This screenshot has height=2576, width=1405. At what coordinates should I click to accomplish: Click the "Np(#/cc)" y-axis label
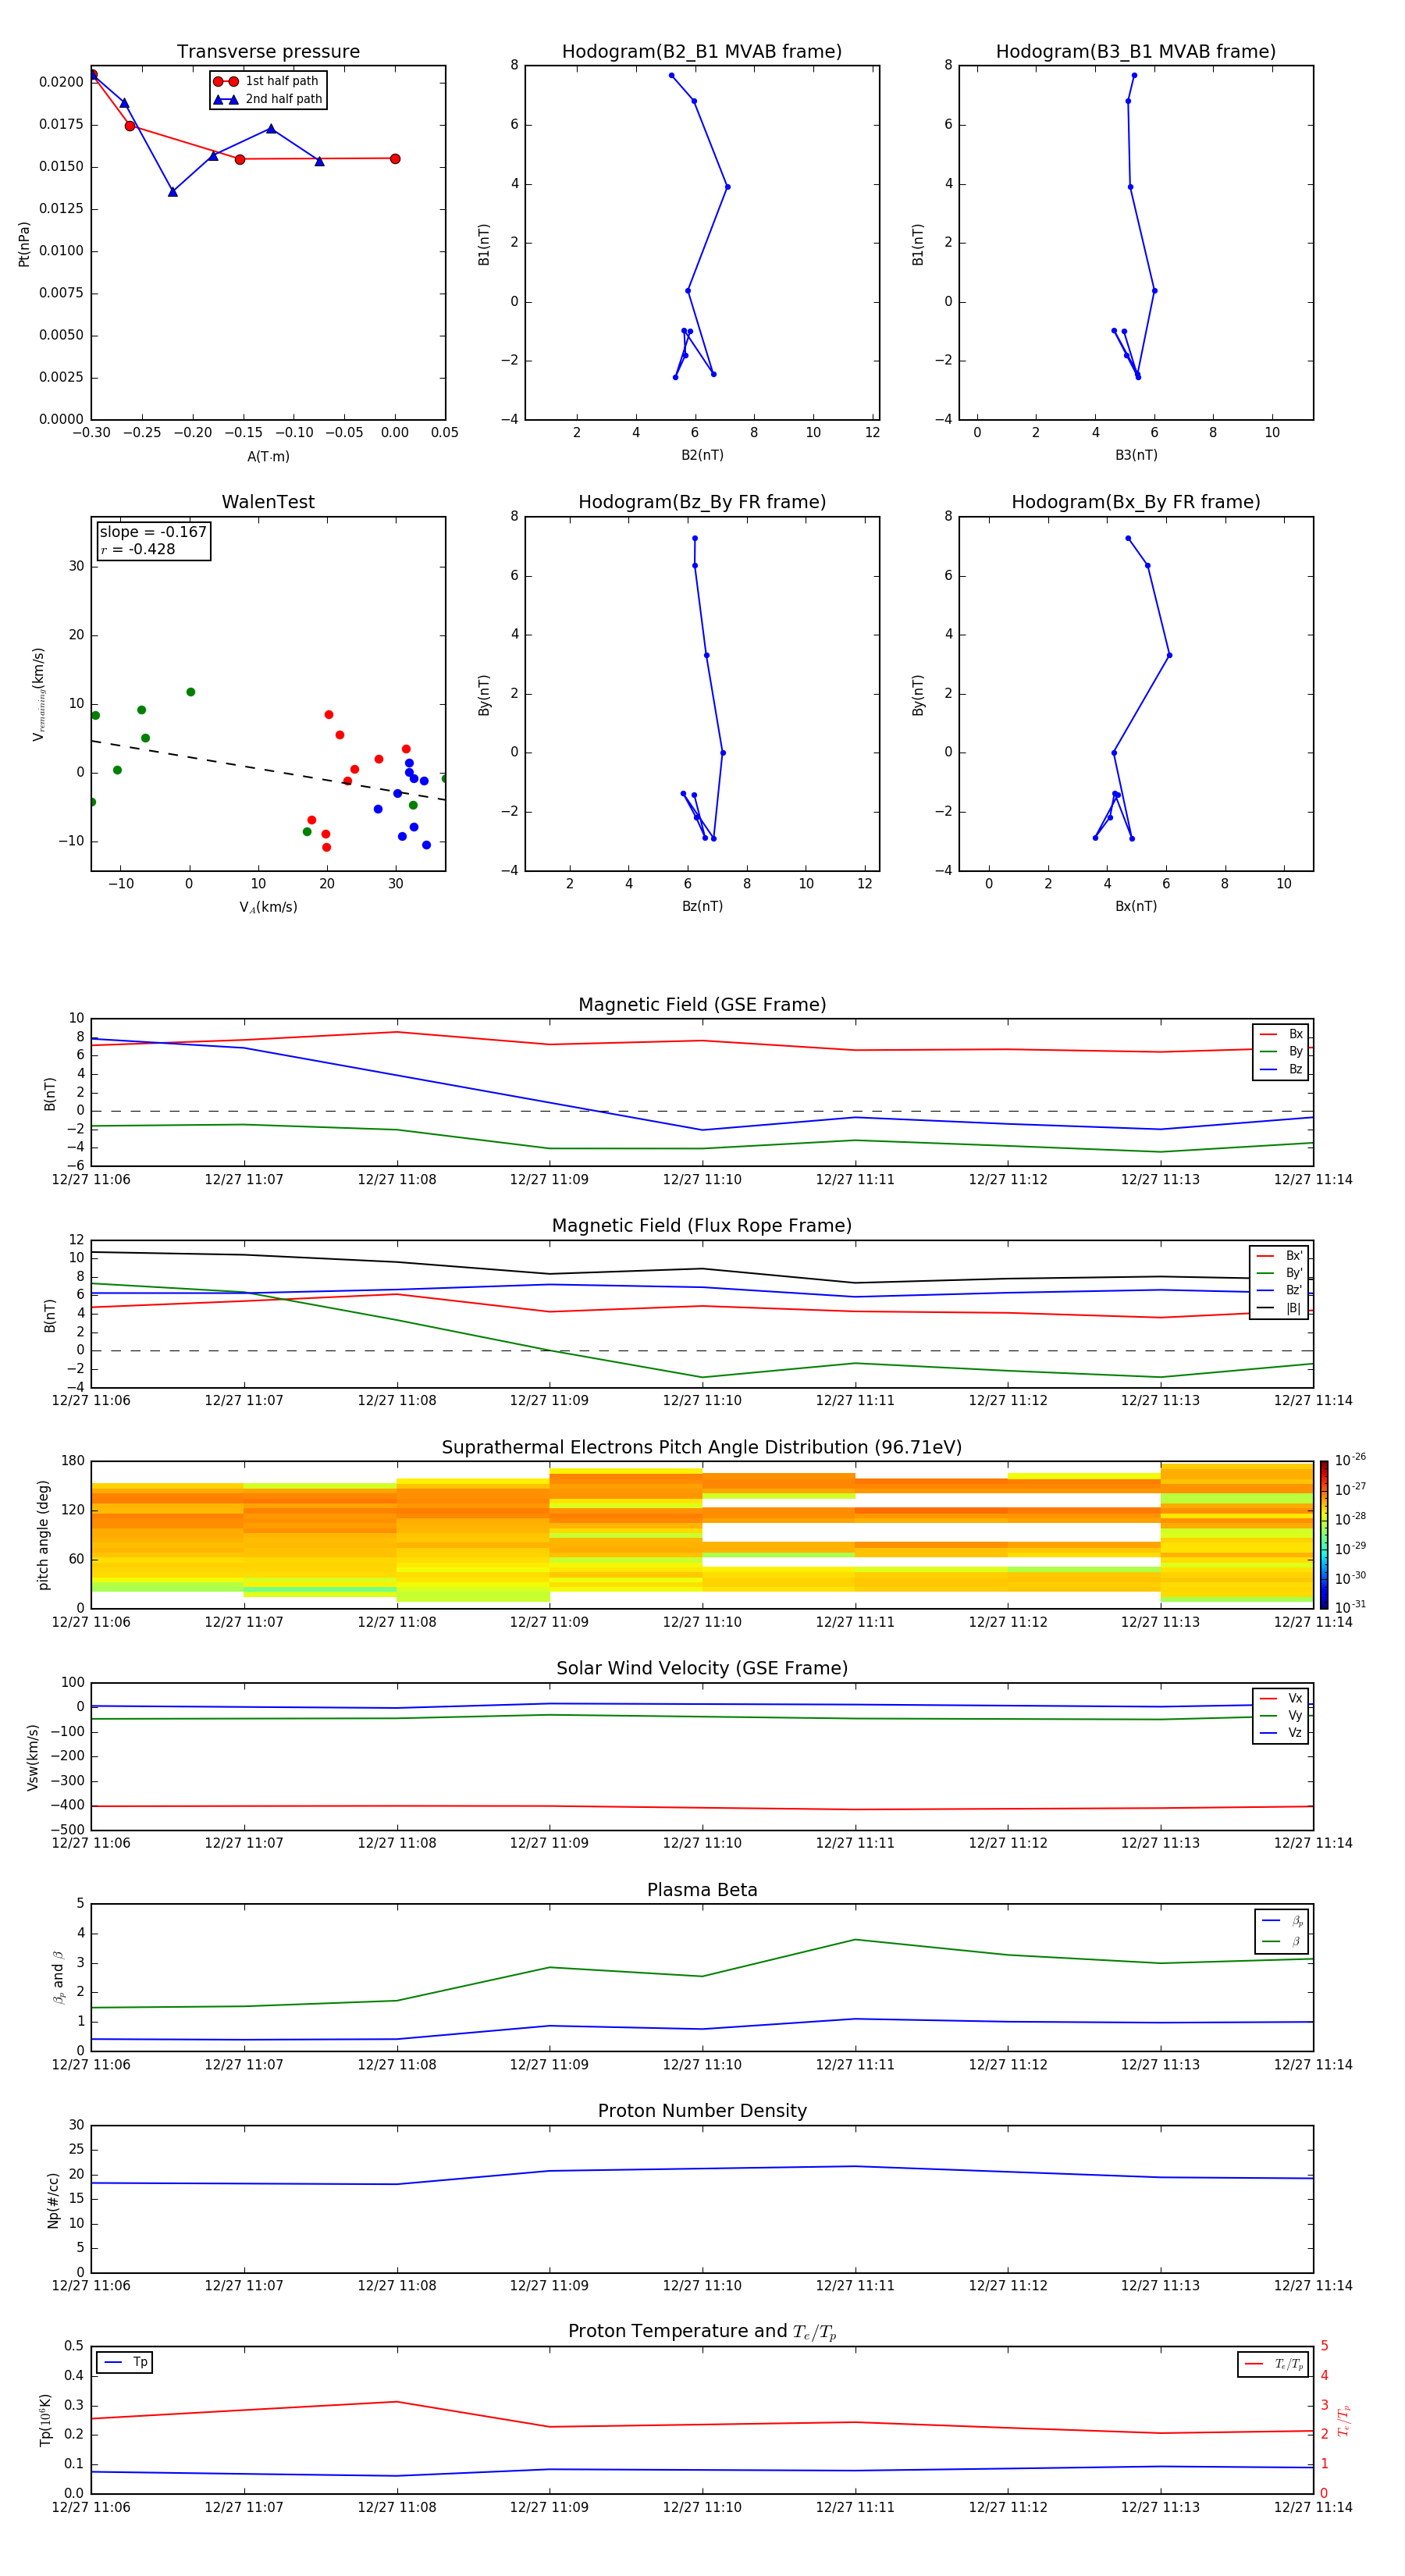(x=53, y=2200)
